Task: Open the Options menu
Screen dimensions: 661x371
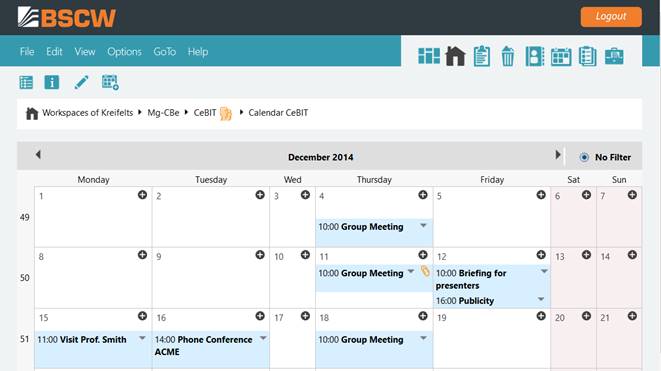Action: 124,51
